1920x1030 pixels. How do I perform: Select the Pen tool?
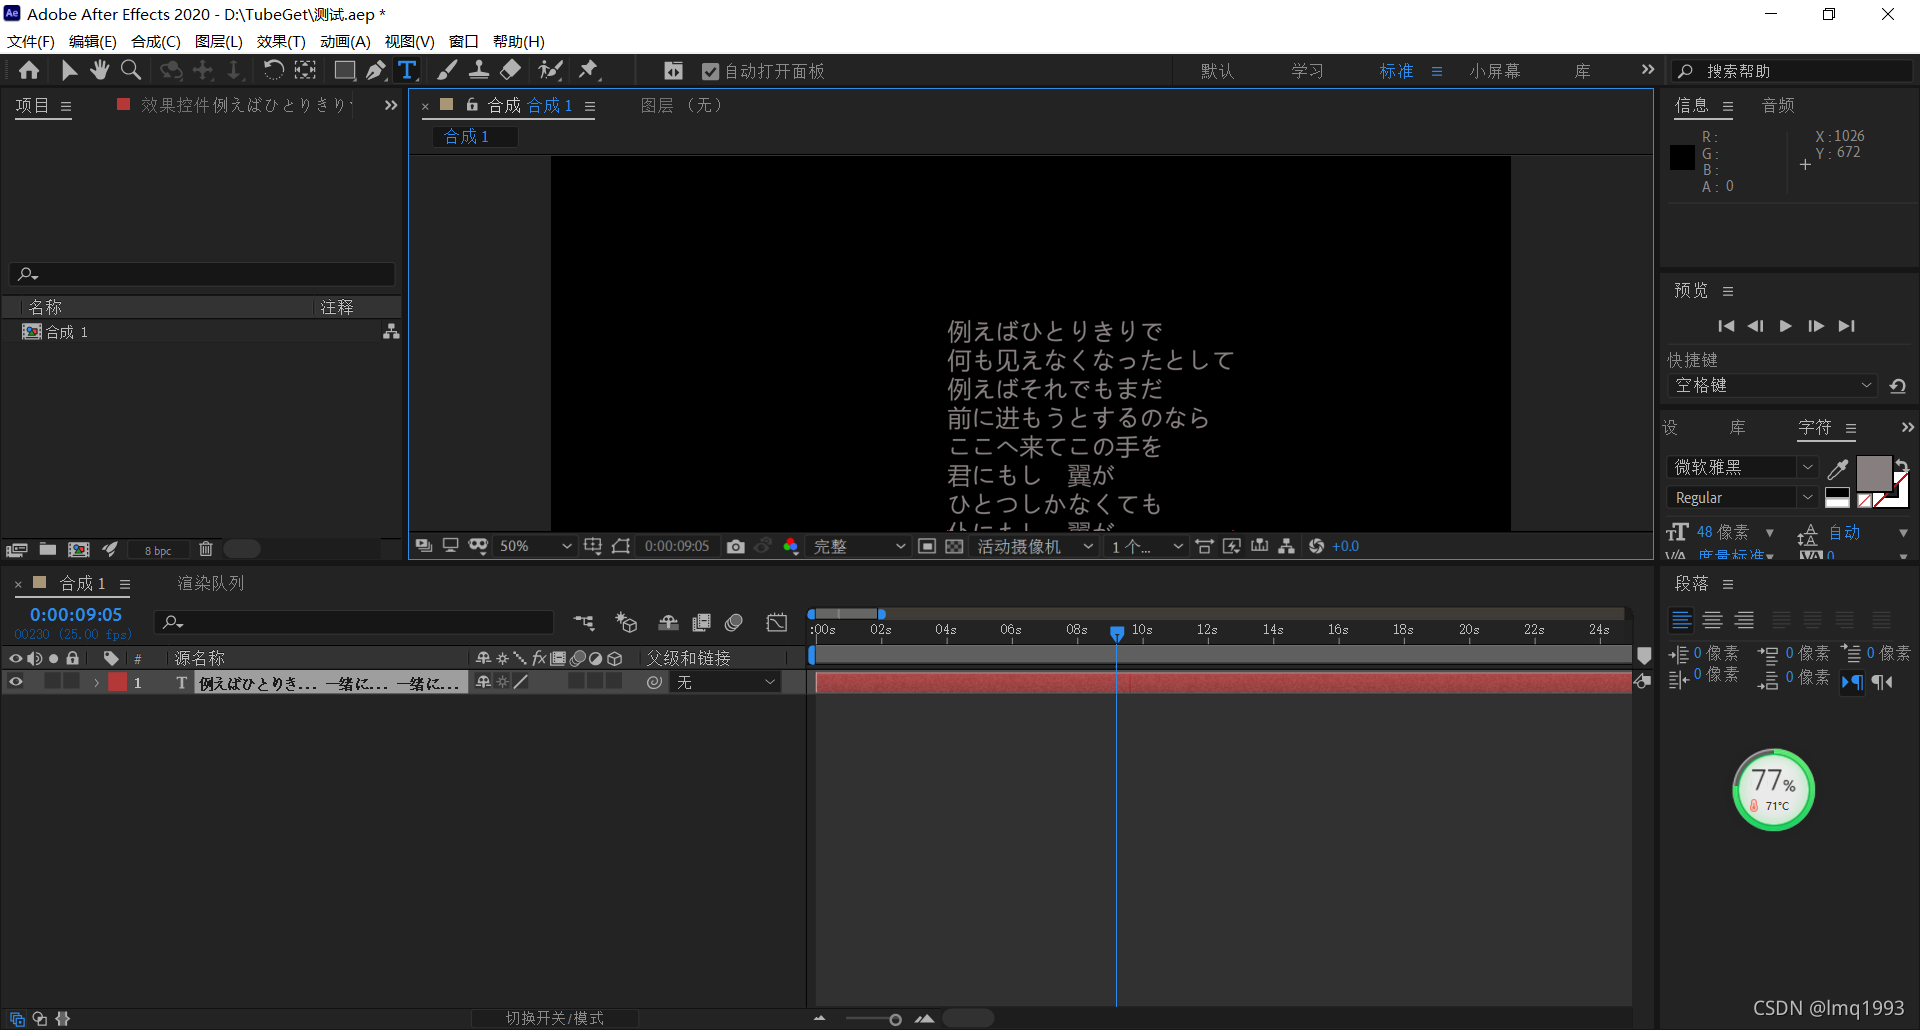click(376, 70)
